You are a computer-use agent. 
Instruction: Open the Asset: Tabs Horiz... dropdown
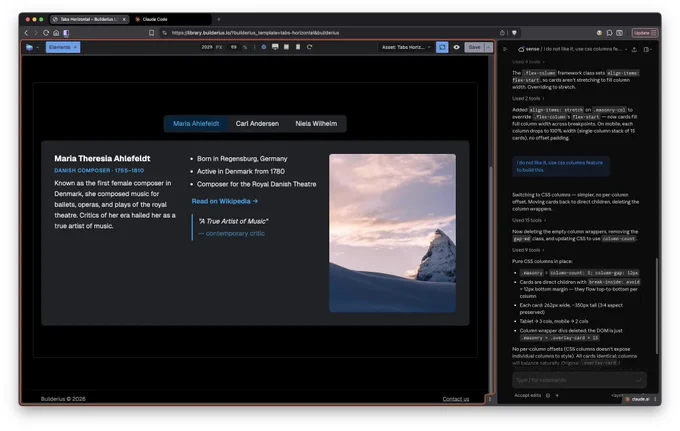[x=406, y=47]
